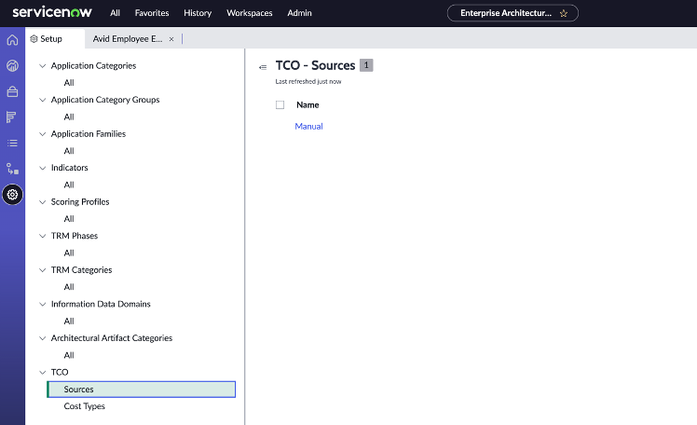Select Cost Types under TCO
Screen dimensions: 697x425
[84, 406]
